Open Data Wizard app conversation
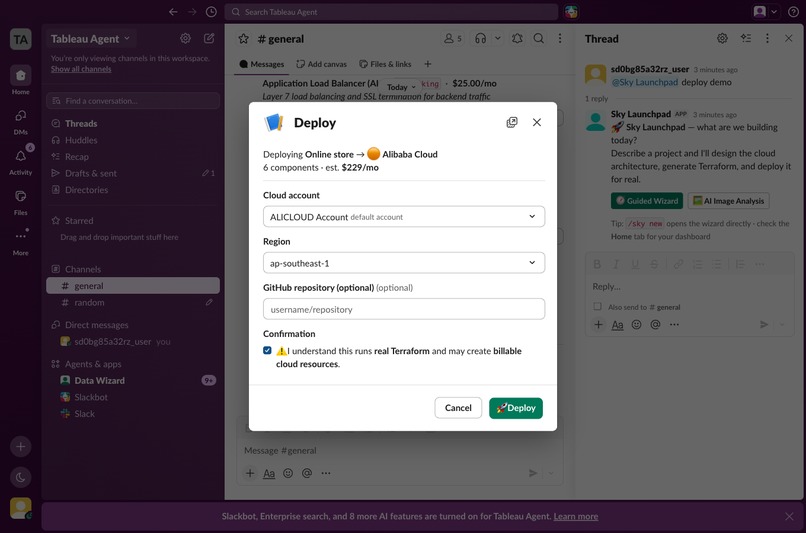Screen dimensions: 806x533 tap(133, 380)
